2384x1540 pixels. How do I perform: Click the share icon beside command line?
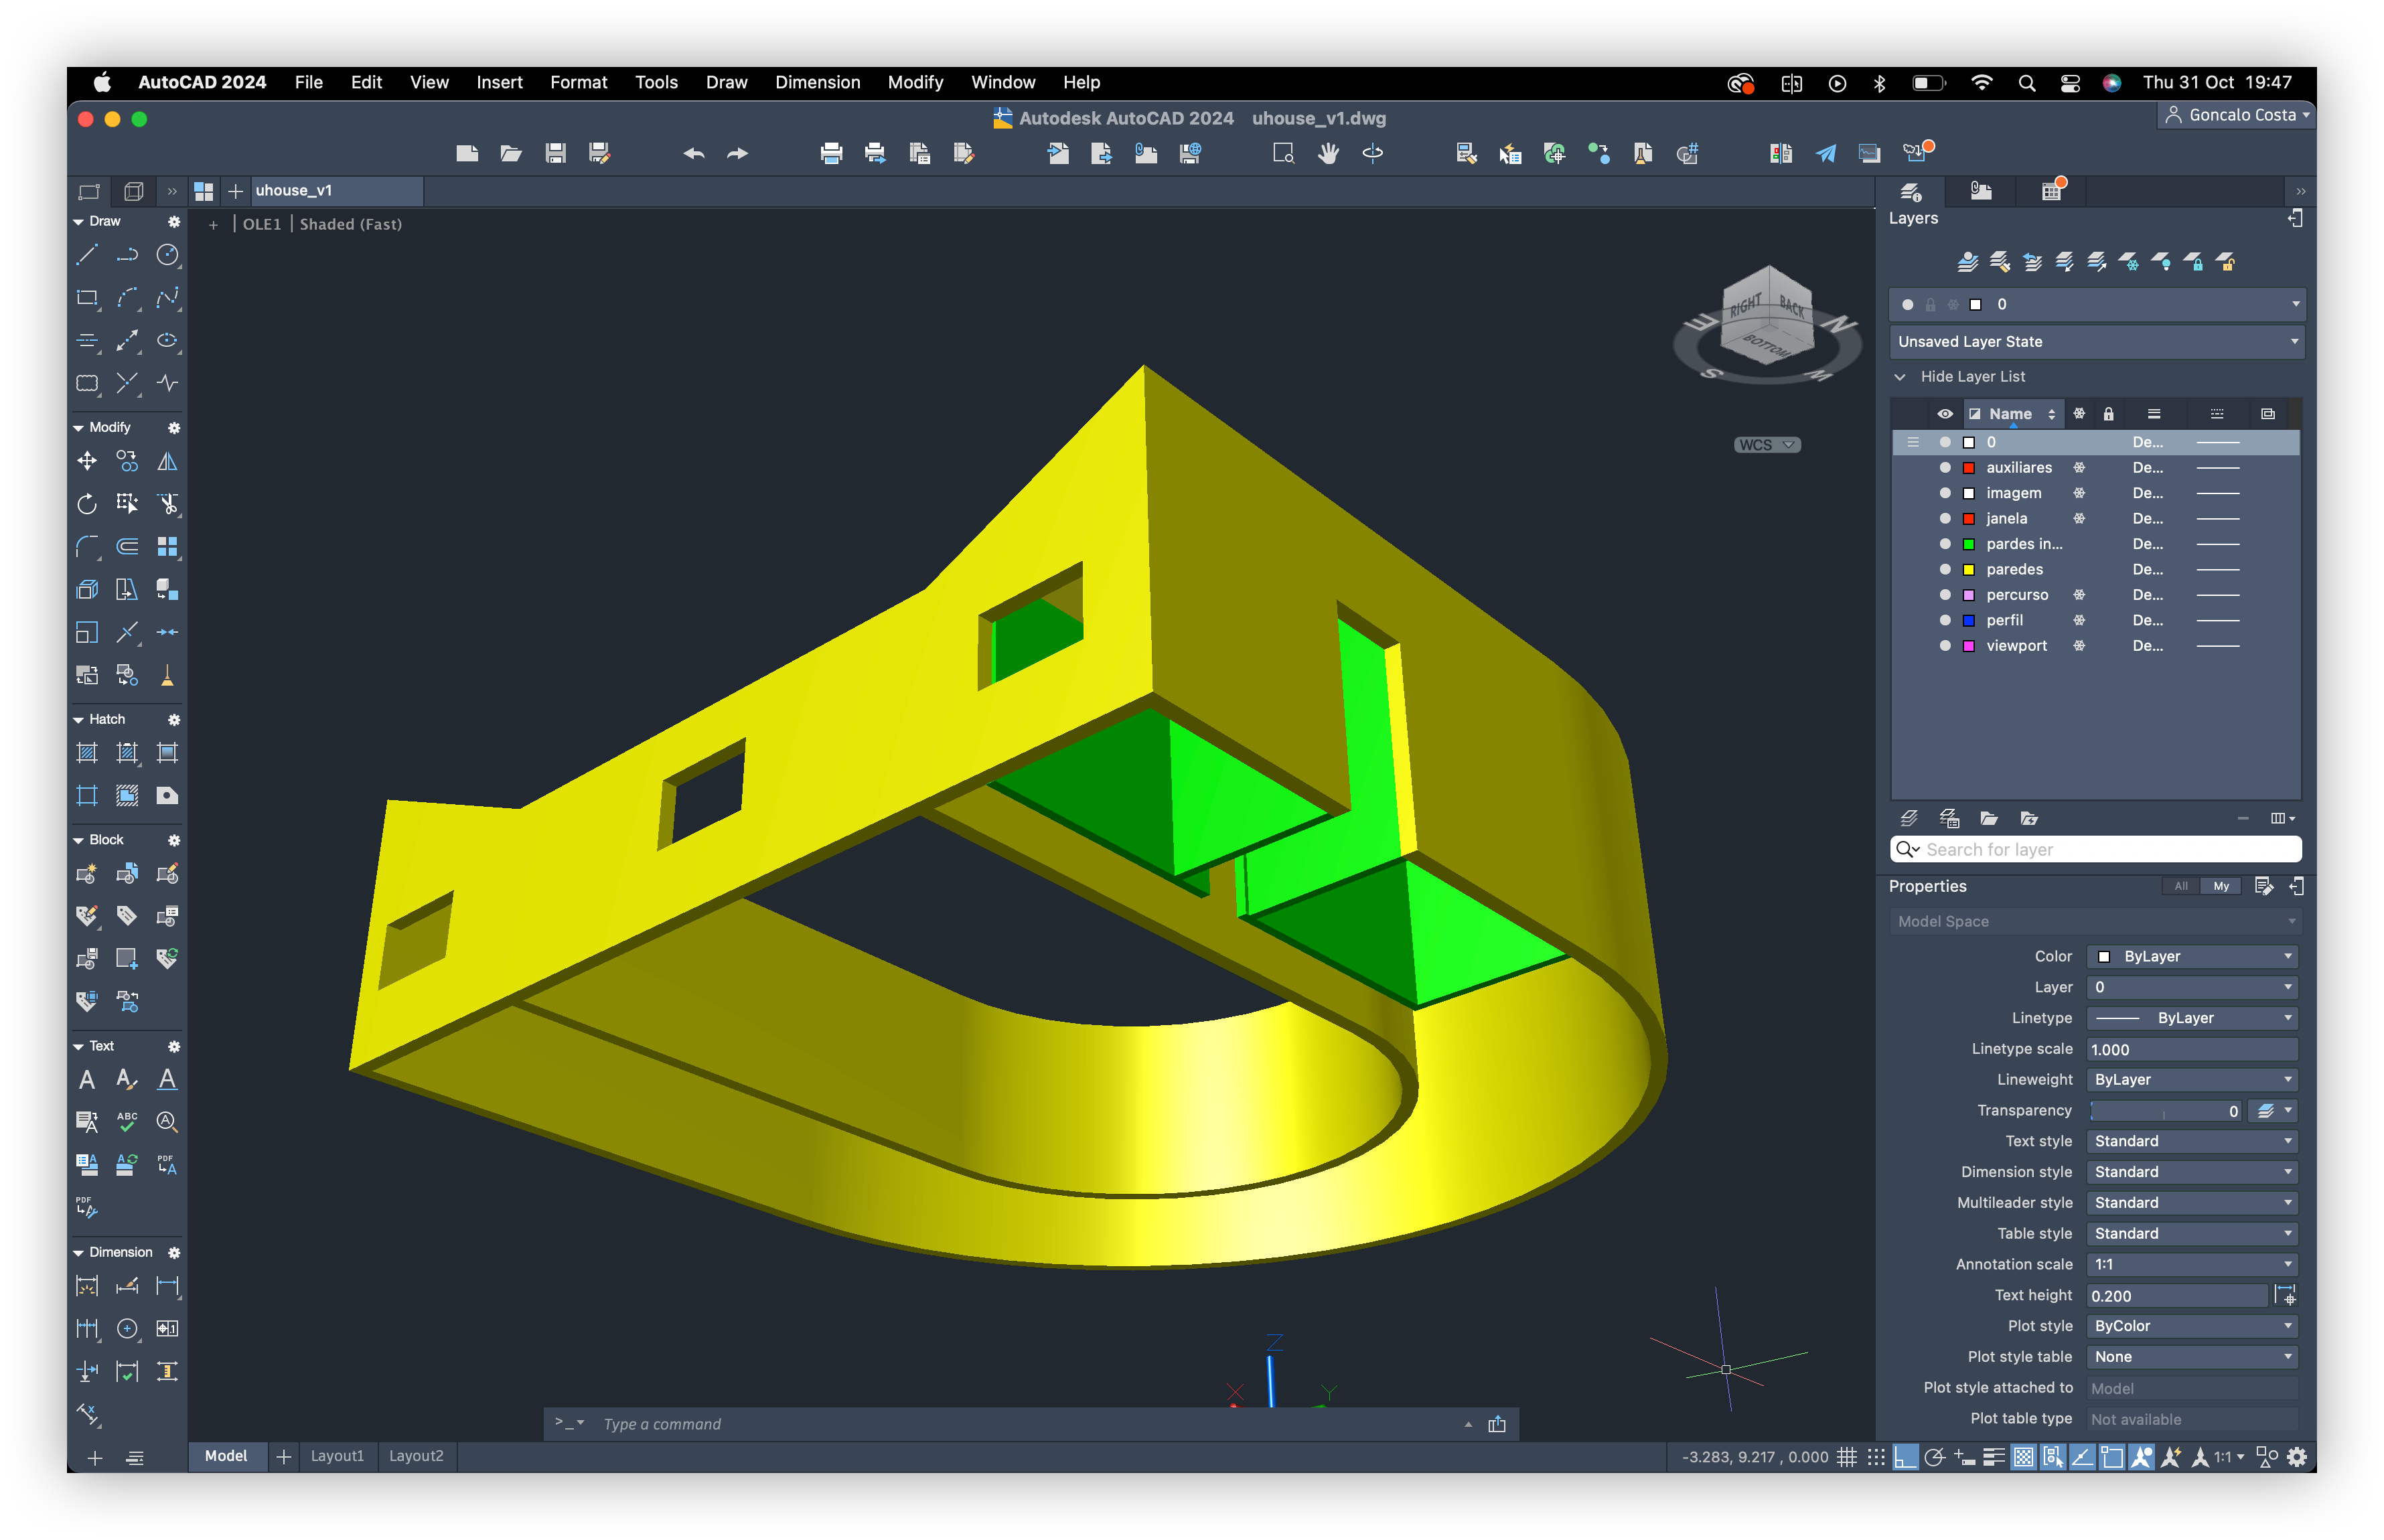pos(1497,1424)
